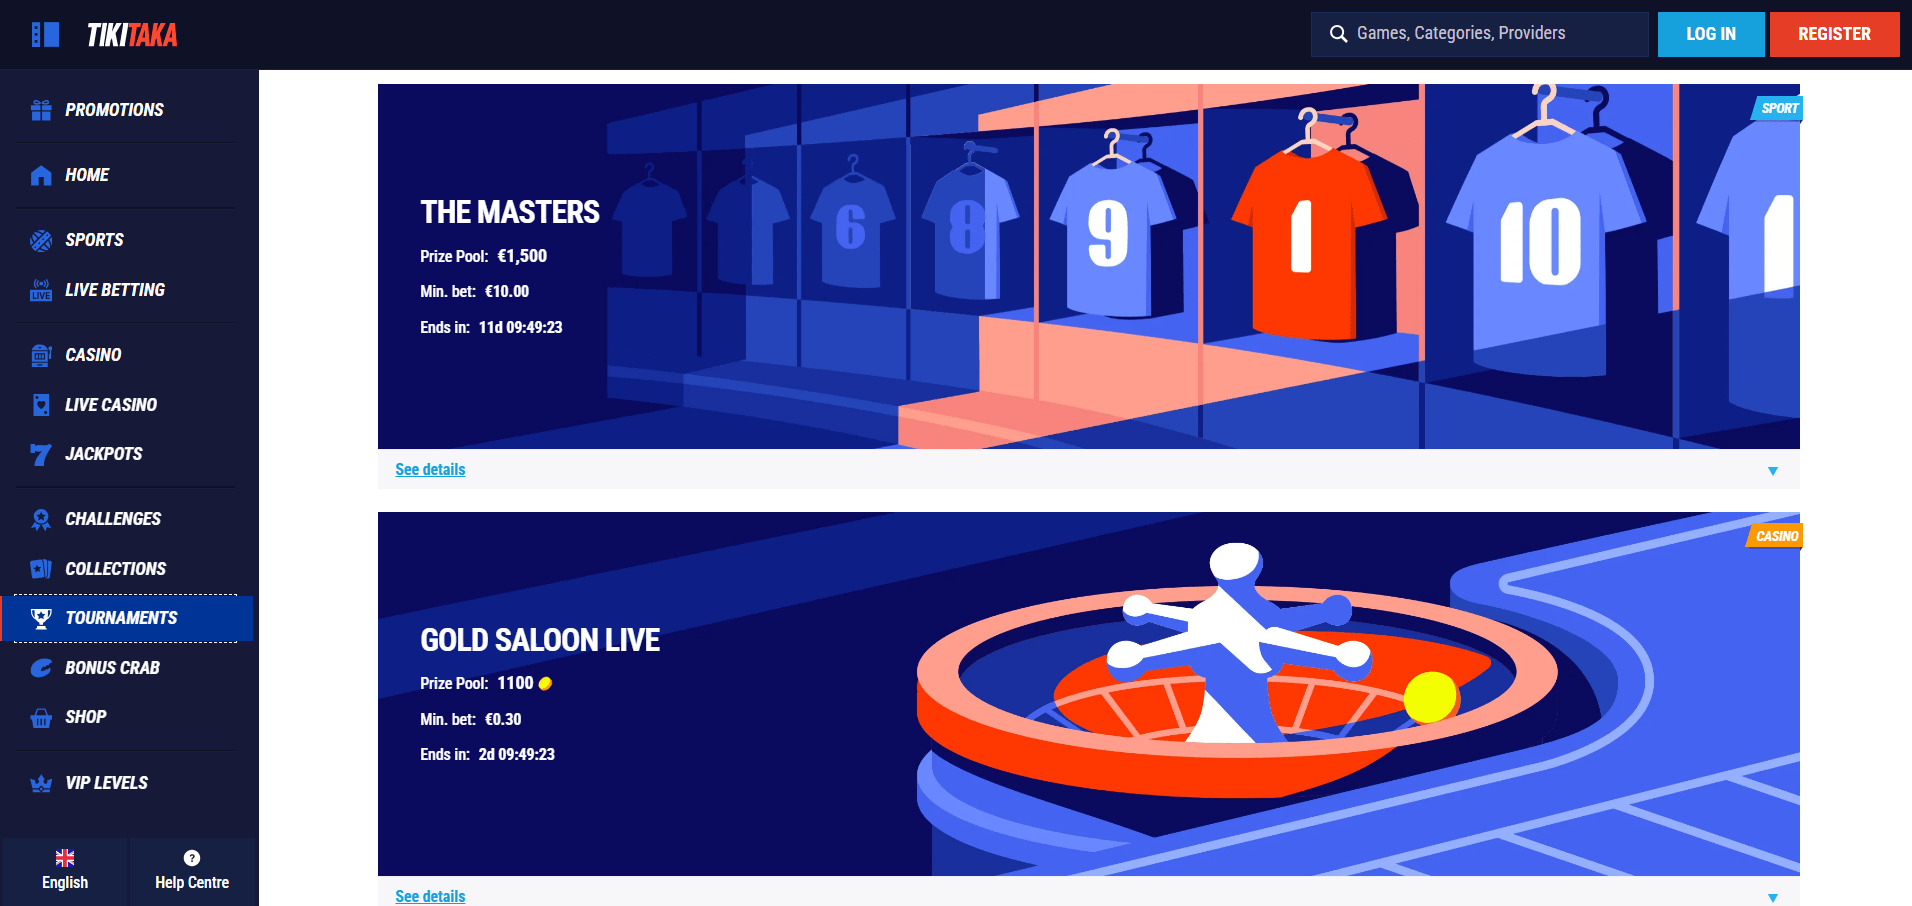Click the Bonus Crab claw icon

tap(41, 668)
